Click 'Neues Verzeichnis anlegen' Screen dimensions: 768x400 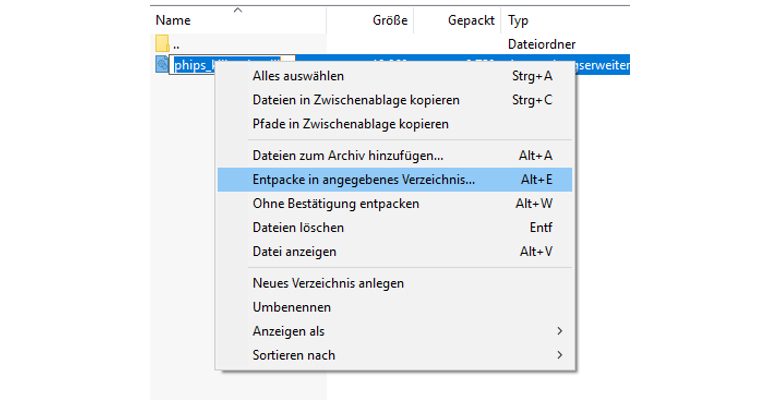coord(328,283)
